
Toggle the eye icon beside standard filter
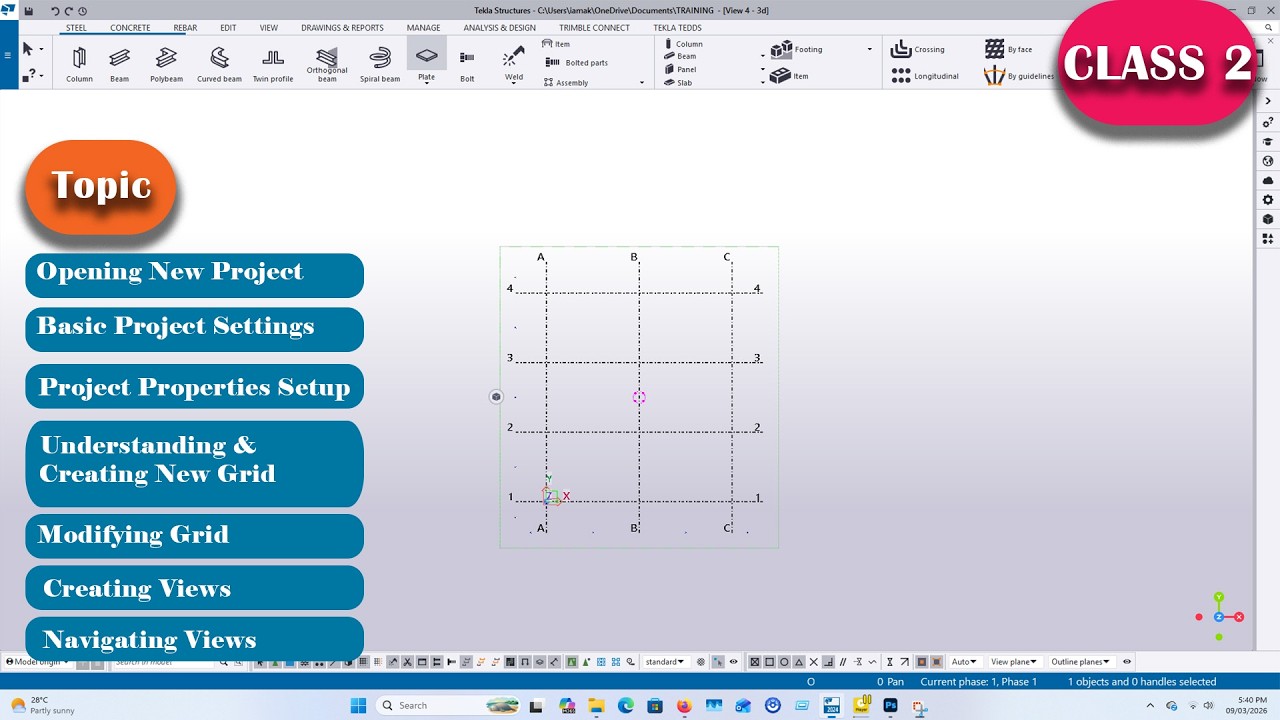coord(733,662)
